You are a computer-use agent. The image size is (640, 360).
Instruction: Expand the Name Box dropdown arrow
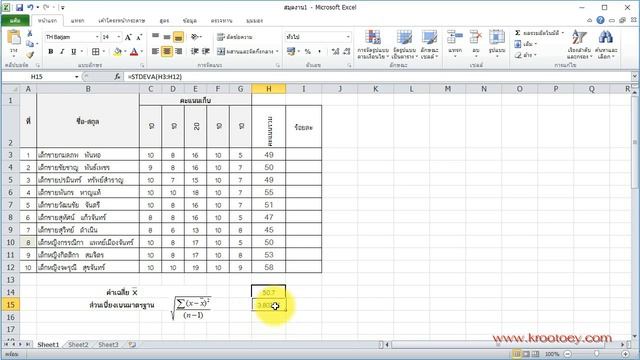76,76
